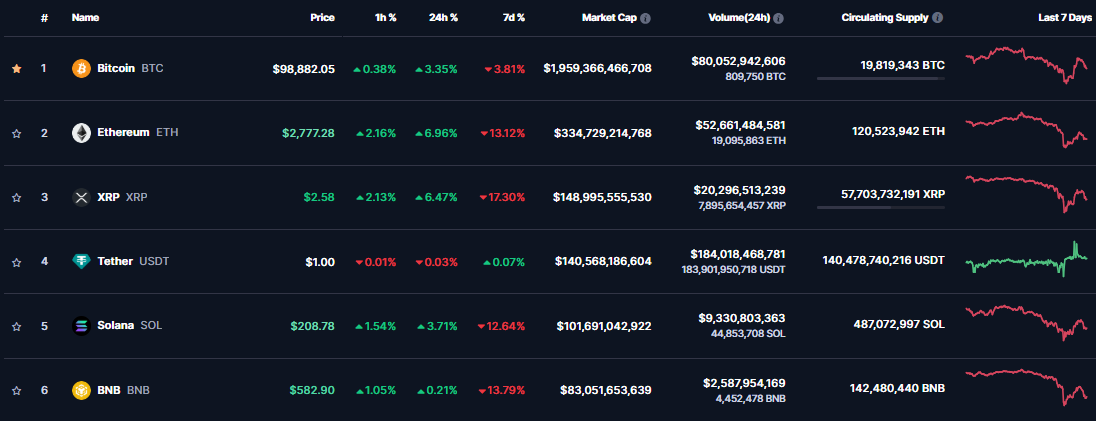
Task: Click the Tether coin logo icon
Action: [81, 261]
